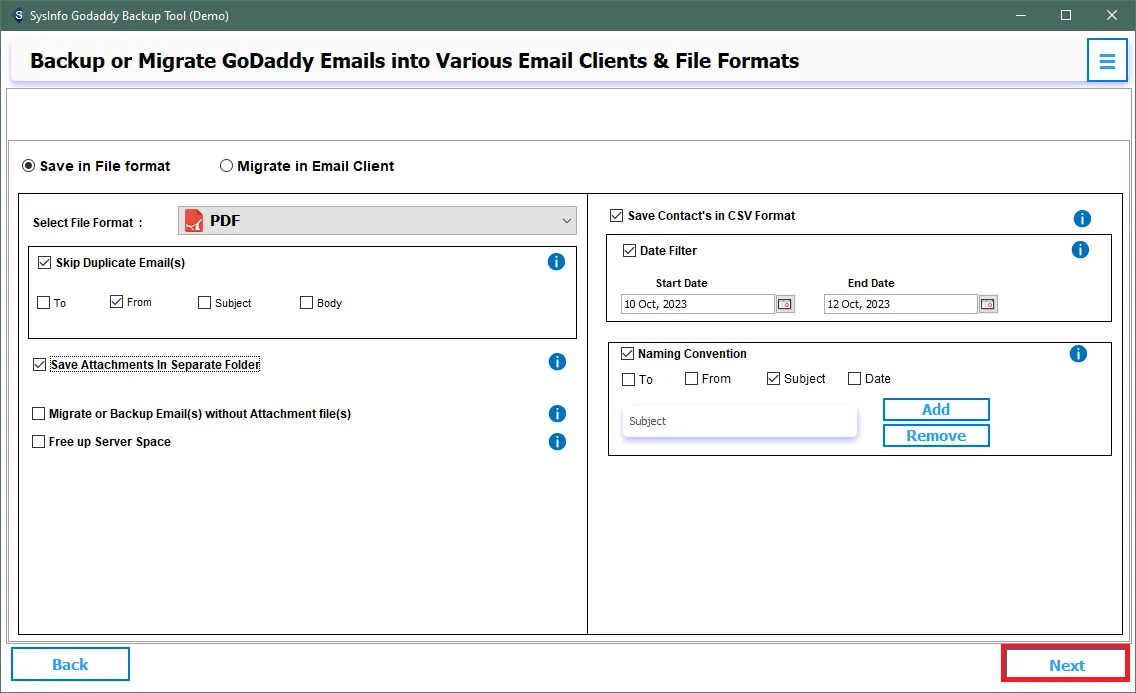1136x693 pixels.
Task: Uncheck the Date Filter checkbox
Action: (629, 251)
